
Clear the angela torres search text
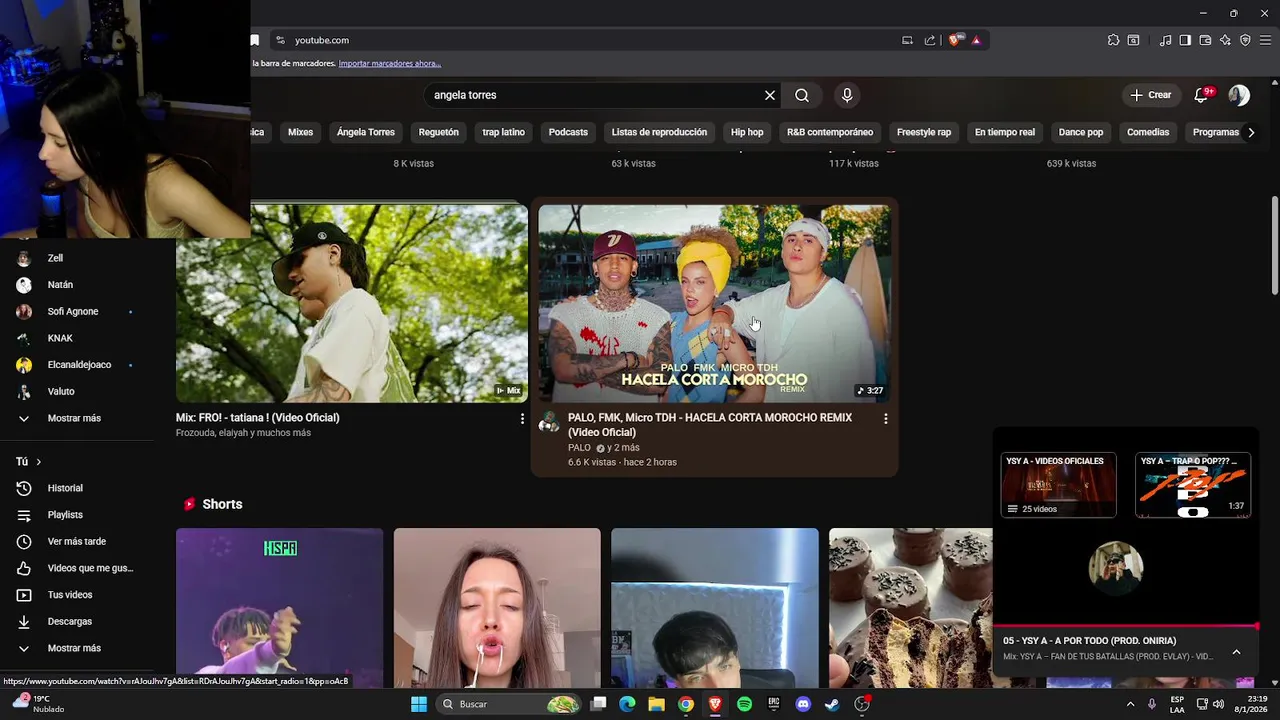pyautogui.click(x=770, y=95)
